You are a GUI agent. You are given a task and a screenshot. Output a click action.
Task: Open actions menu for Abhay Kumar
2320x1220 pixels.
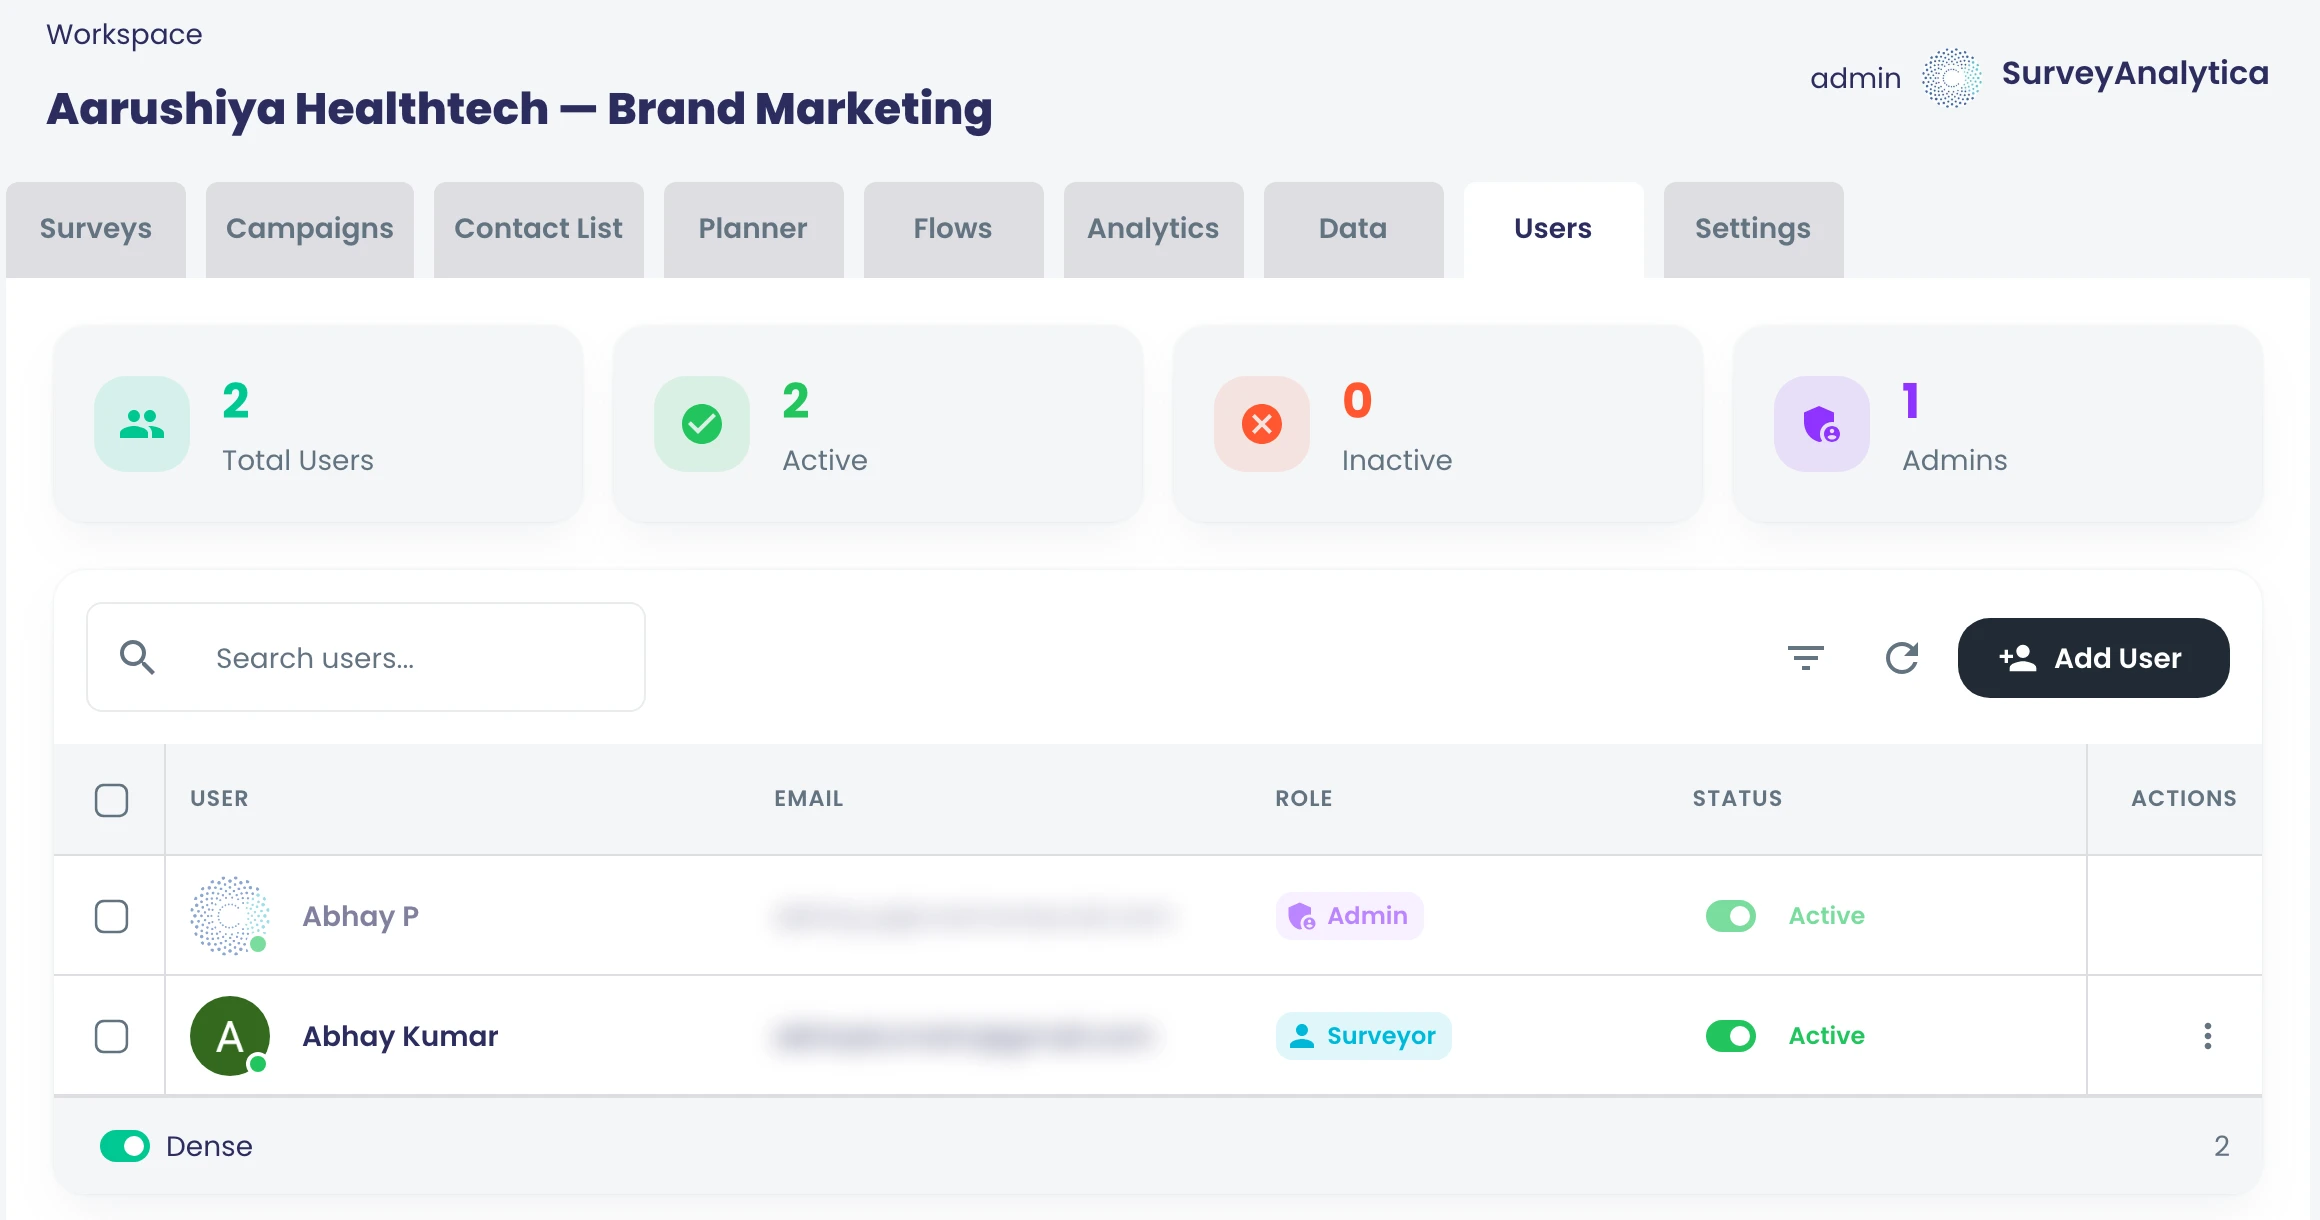[x=2208, y=1036]
